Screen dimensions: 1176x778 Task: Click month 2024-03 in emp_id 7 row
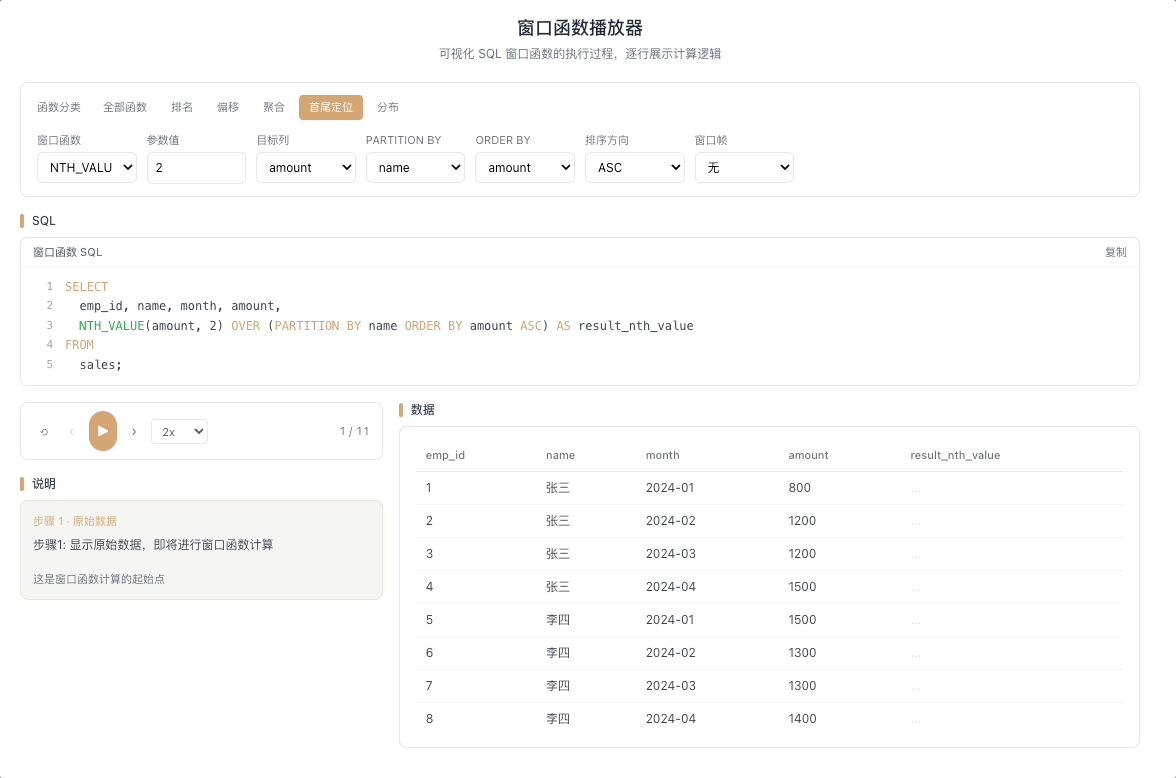click(670, 686)
